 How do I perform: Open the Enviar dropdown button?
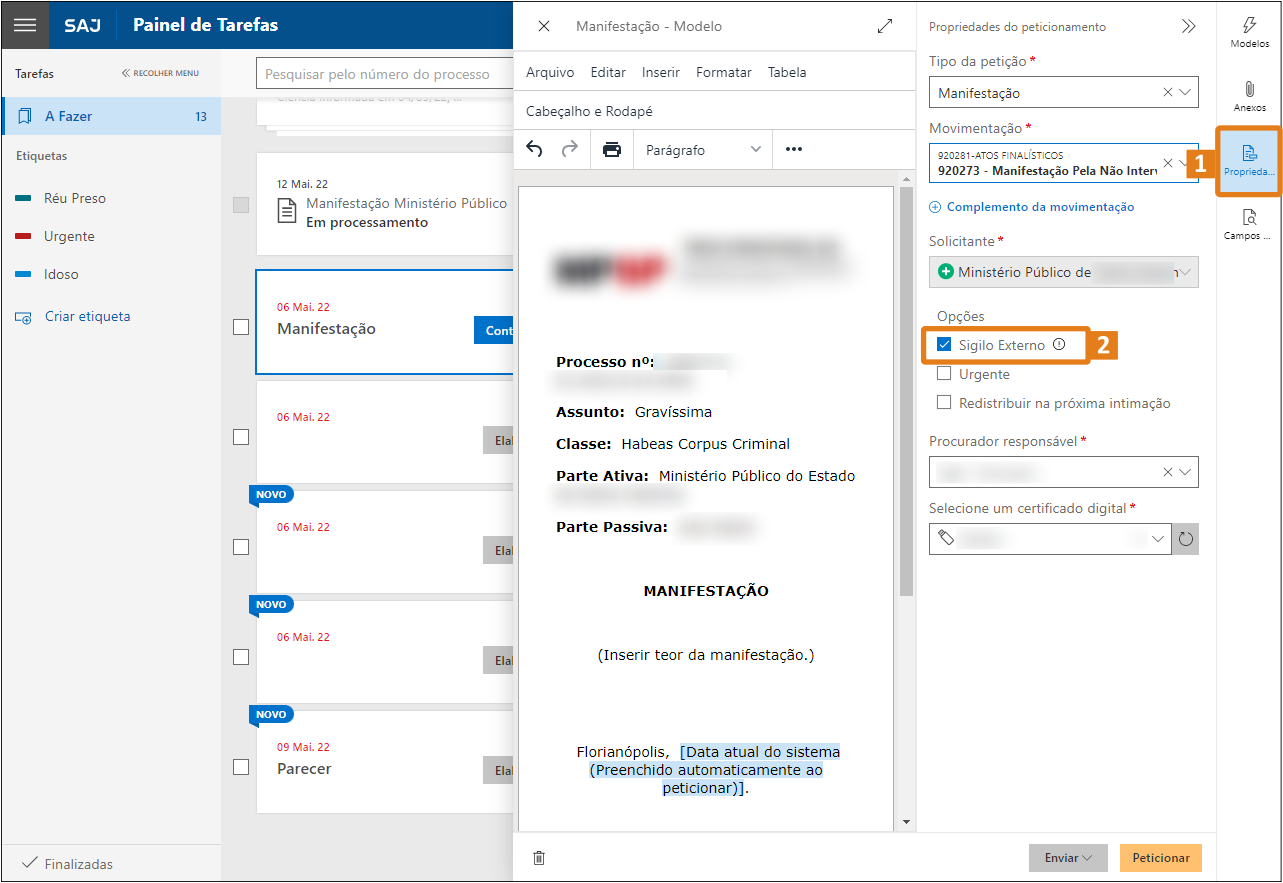coord(1068,858)
